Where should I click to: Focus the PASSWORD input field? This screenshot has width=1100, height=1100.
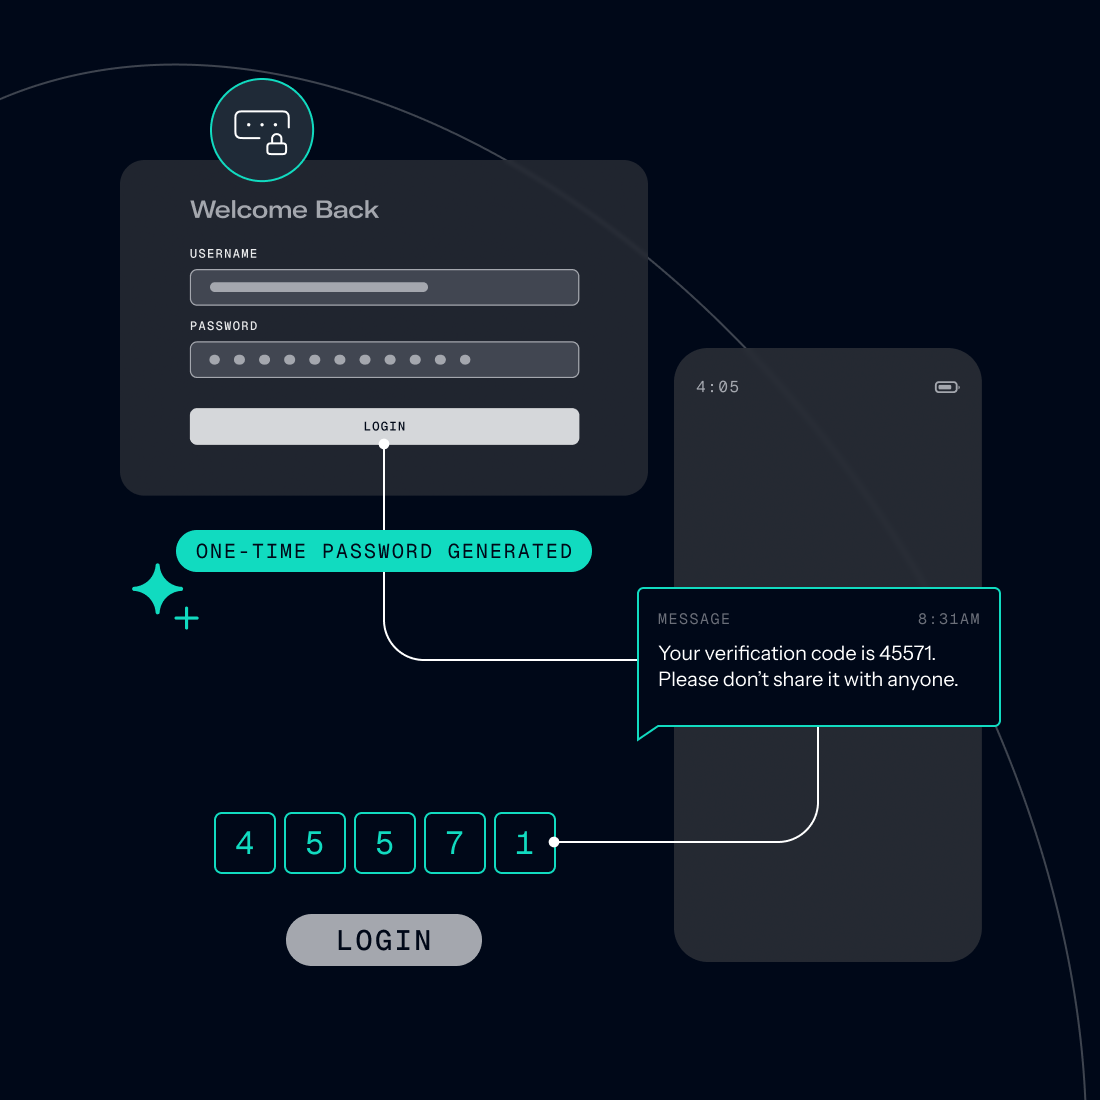coord(384,360)
